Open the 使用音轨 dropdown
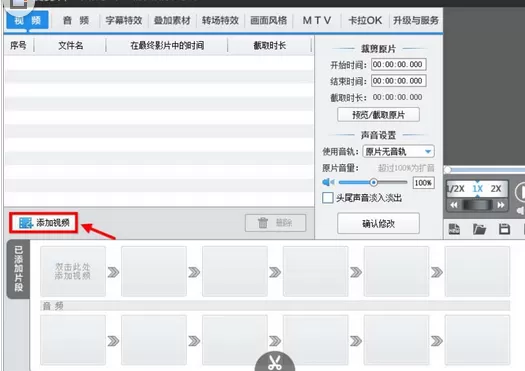This screenshot has height=371, width=525. [x=398, y=151]
